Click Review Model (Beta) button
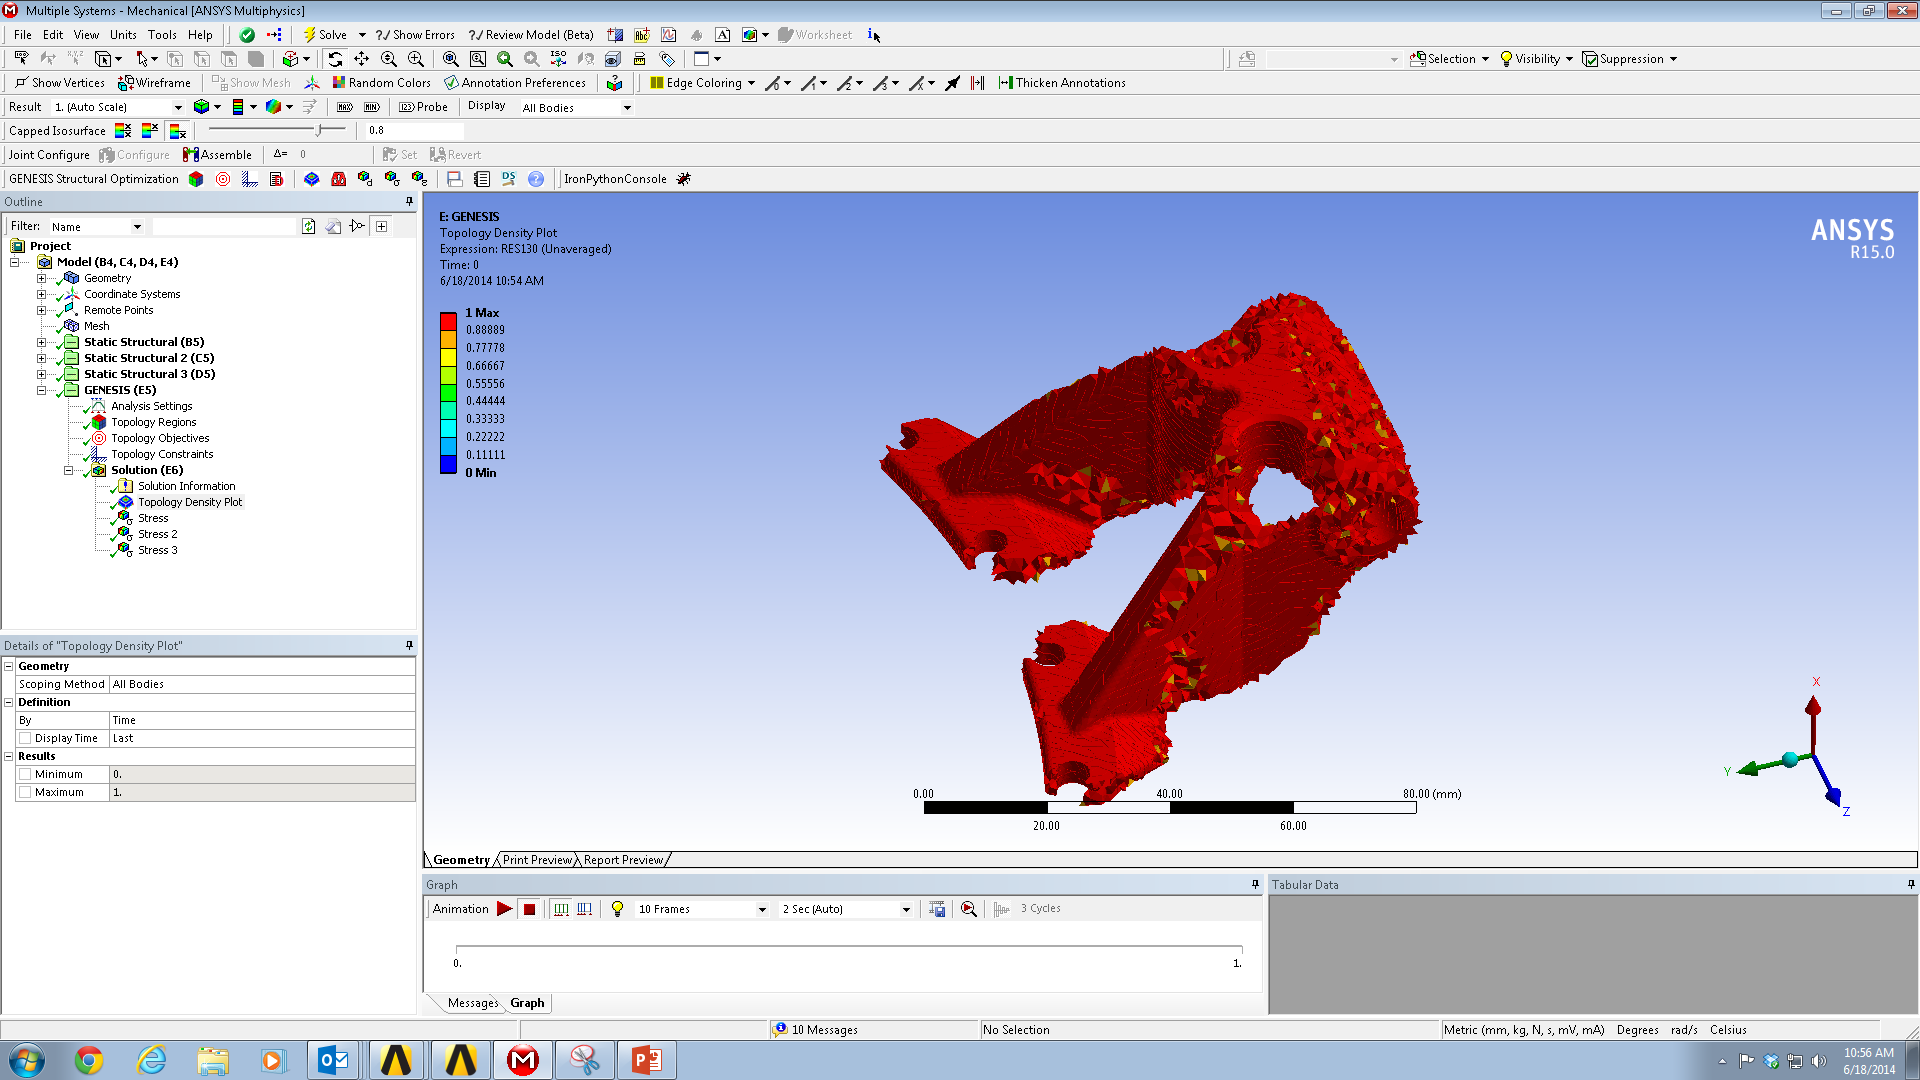 (x=531, y=34)
